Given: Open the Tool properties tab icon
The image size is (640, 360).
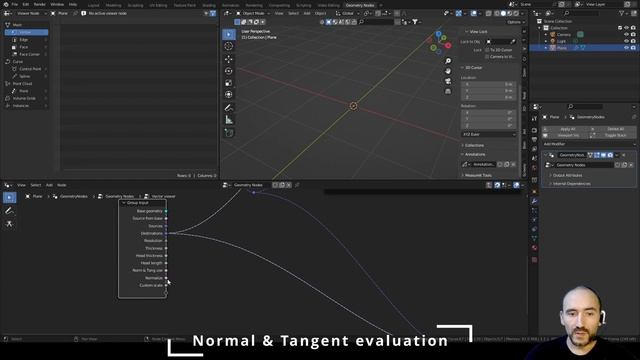Looking at the screenshot, I should [x=534, y=118].
